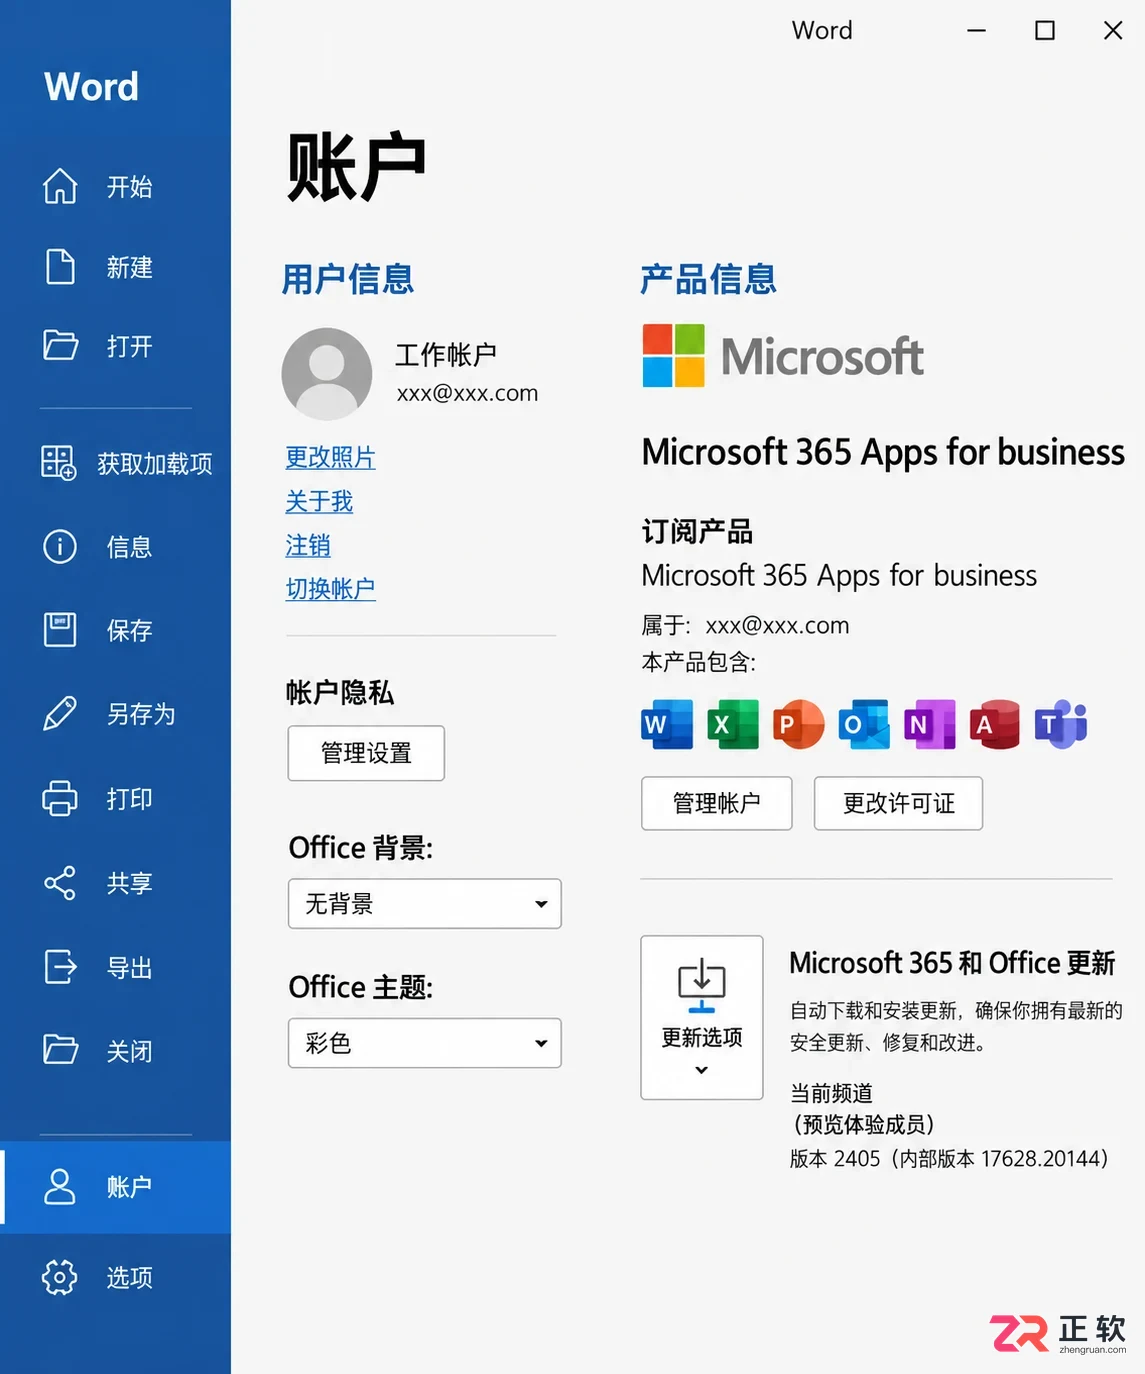Click the Save As pencil icon

(x=60, y=713)
